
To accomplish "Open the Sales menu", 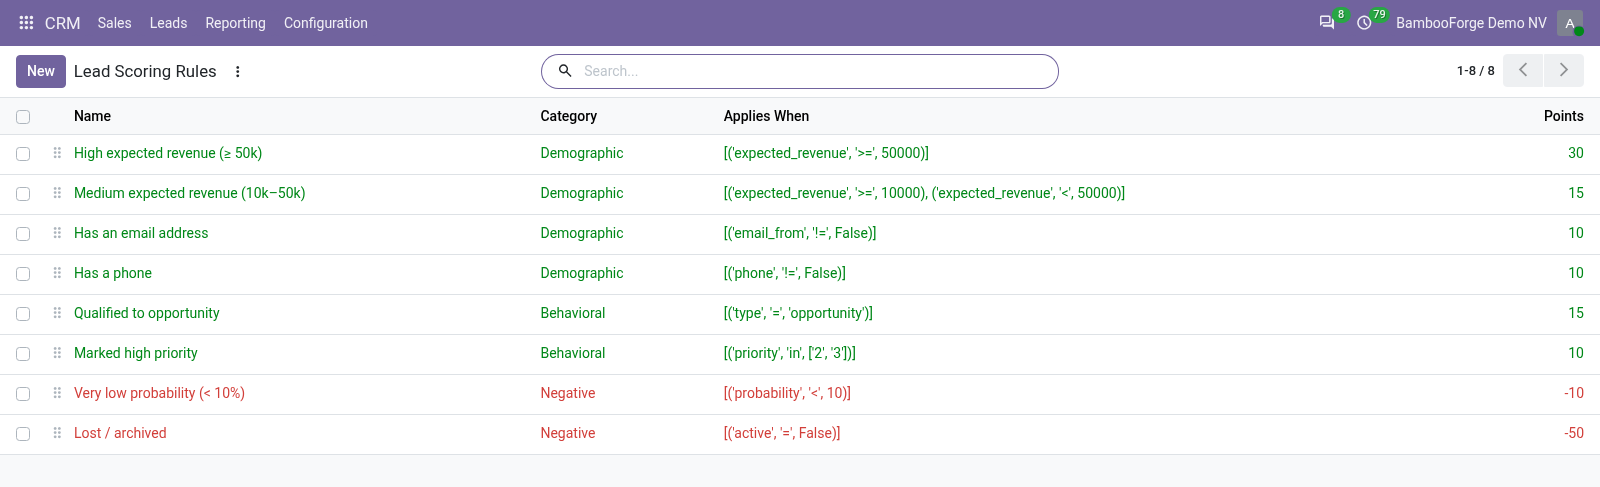I will 114,23.
